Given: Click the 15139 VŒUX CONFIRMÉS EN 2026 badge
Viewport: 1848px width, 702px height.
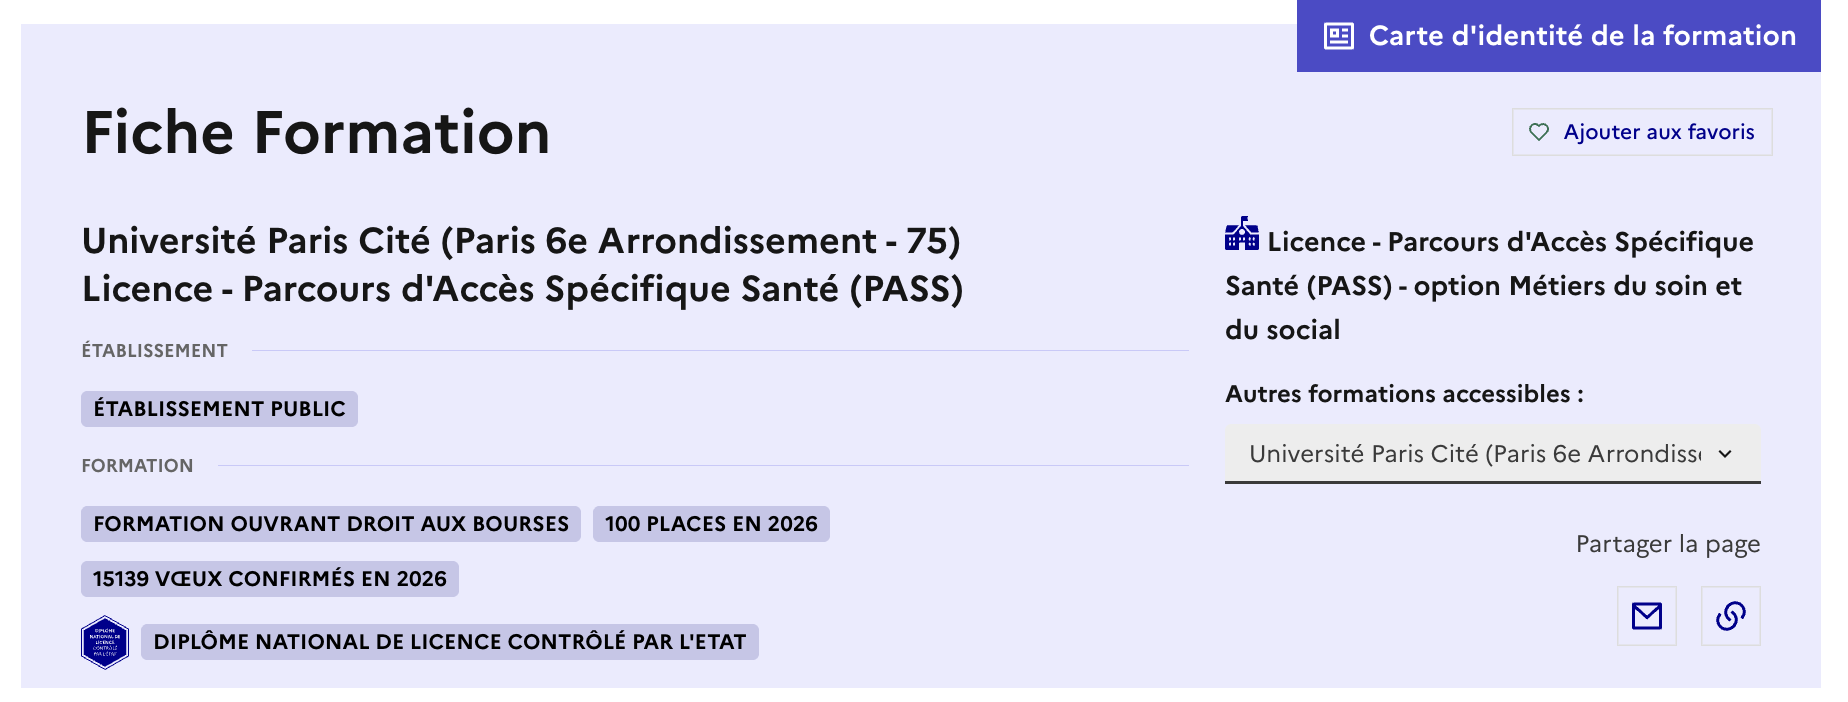Looking at the screenshot, I should (x=269, y=578).
